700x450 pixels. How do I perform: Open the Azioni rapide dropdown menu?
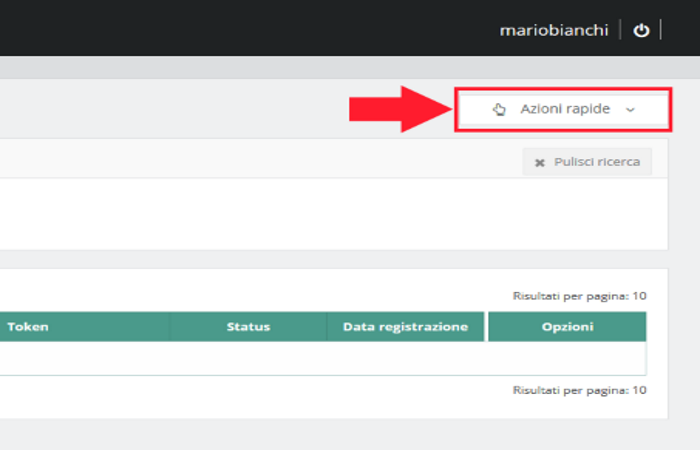tap(564, 109)
